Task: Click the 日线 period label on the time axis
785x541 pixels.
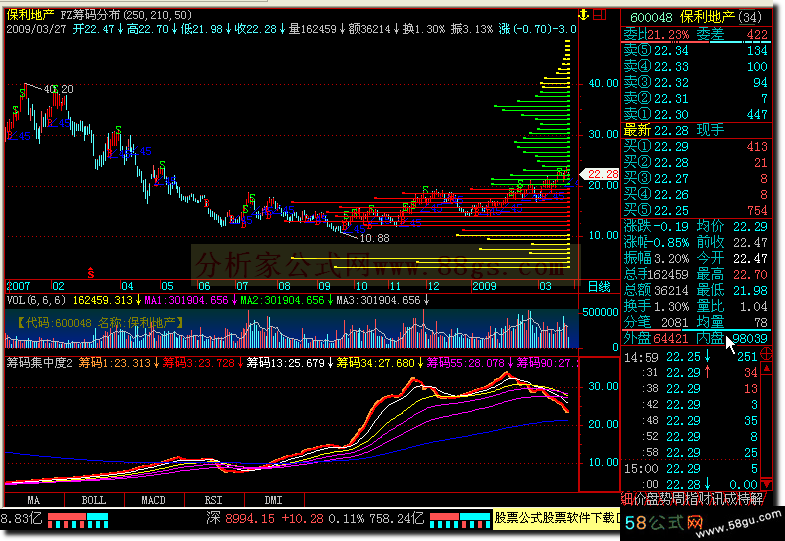Action: point(599,286)
